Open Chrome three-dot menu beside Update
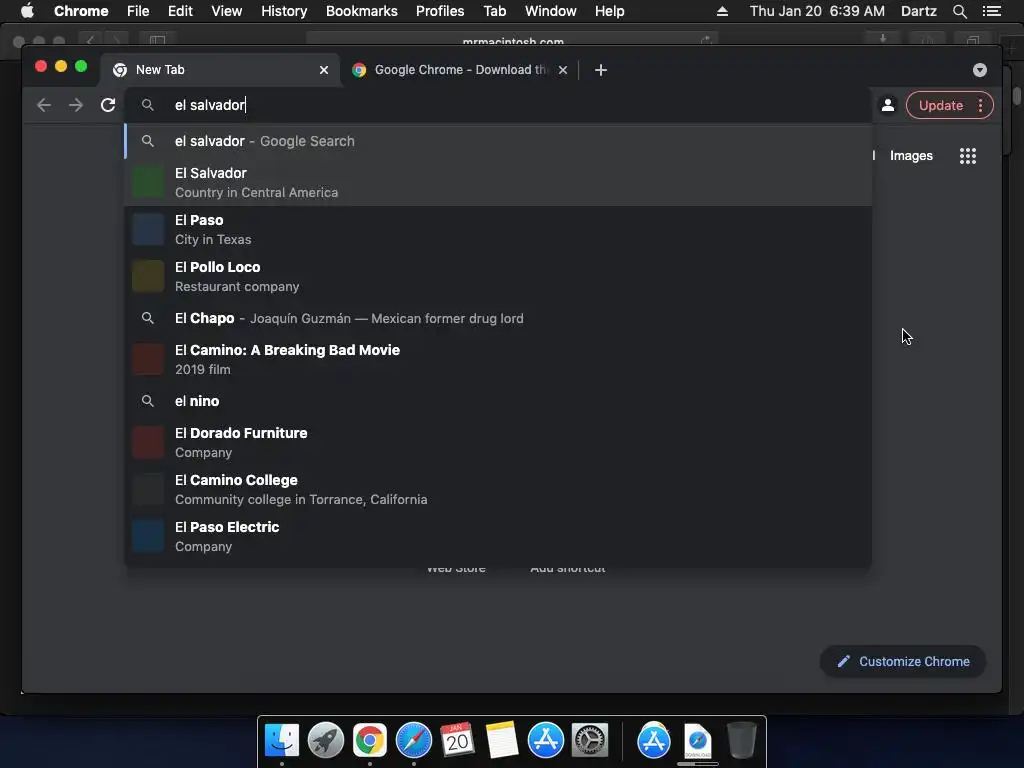The image size is (1024, 768). pyautogui.click(x=980, y=105)
